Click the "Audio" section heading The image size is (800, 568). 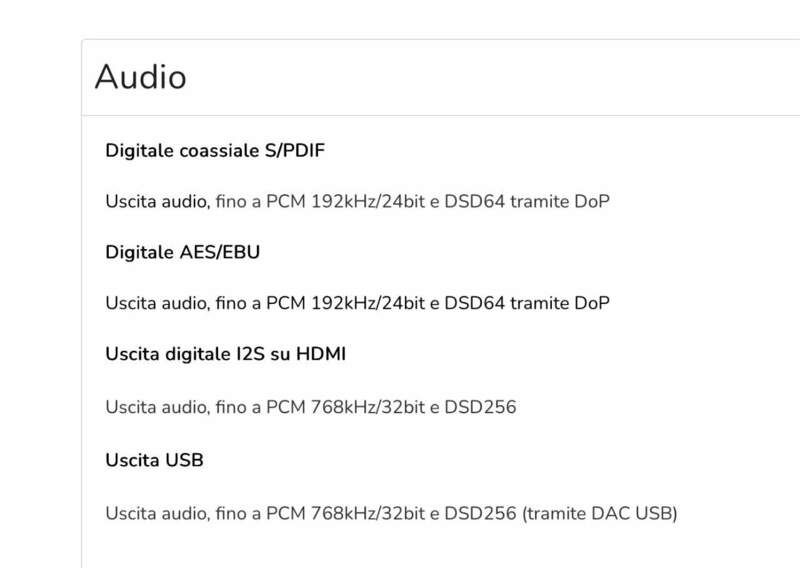(x=141, y=77)
